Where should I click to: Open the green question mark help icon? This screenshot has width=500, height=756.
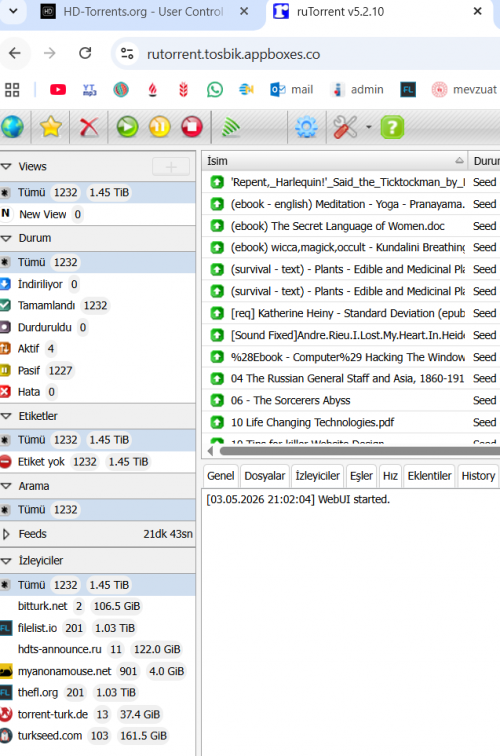coord(392,127)
